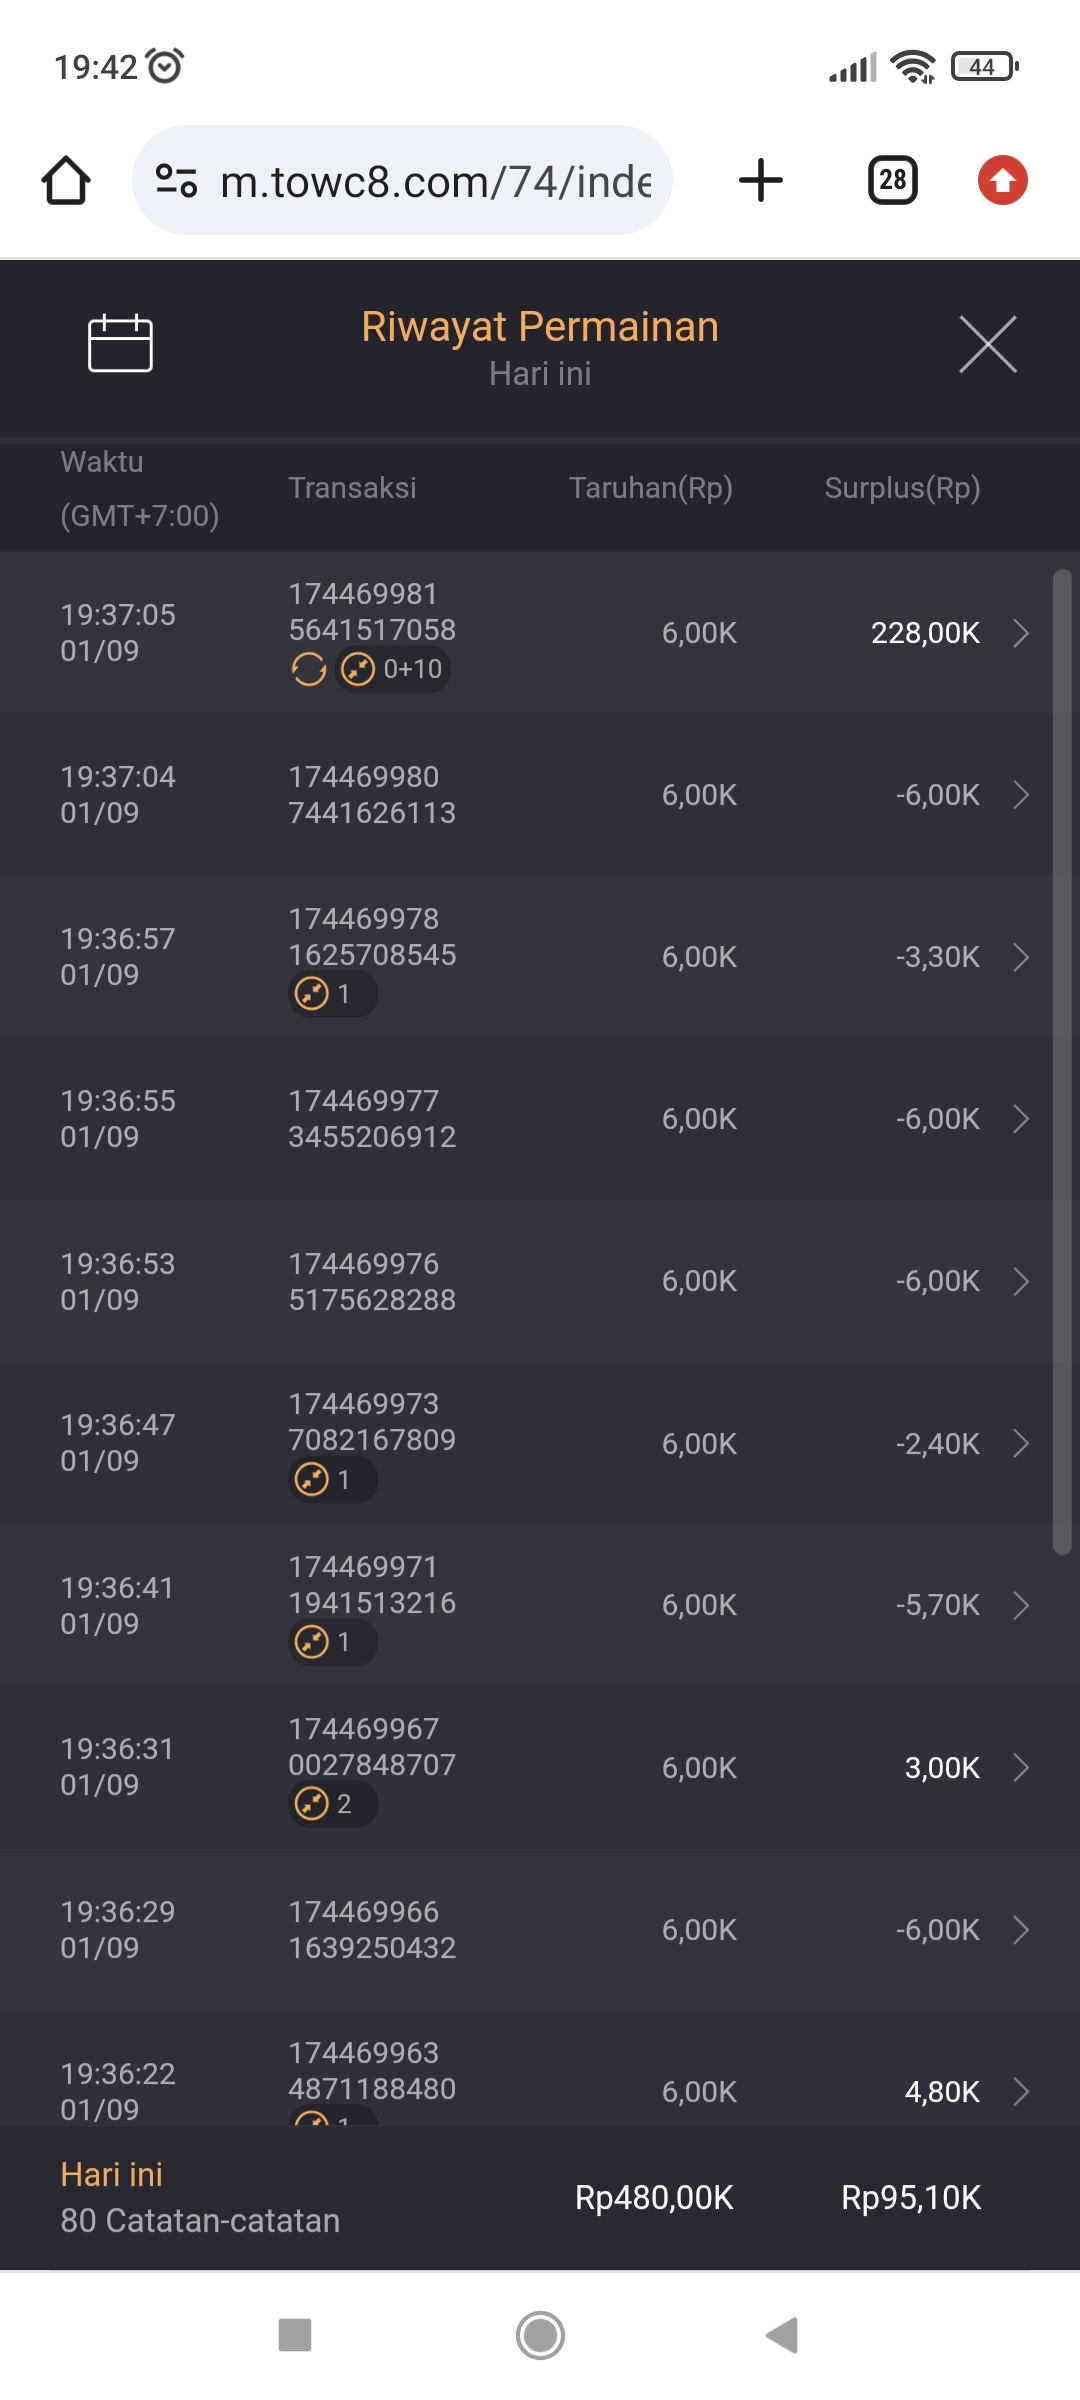Tap the browser home icon
Screen dimensions: 1080x2400
66,181
